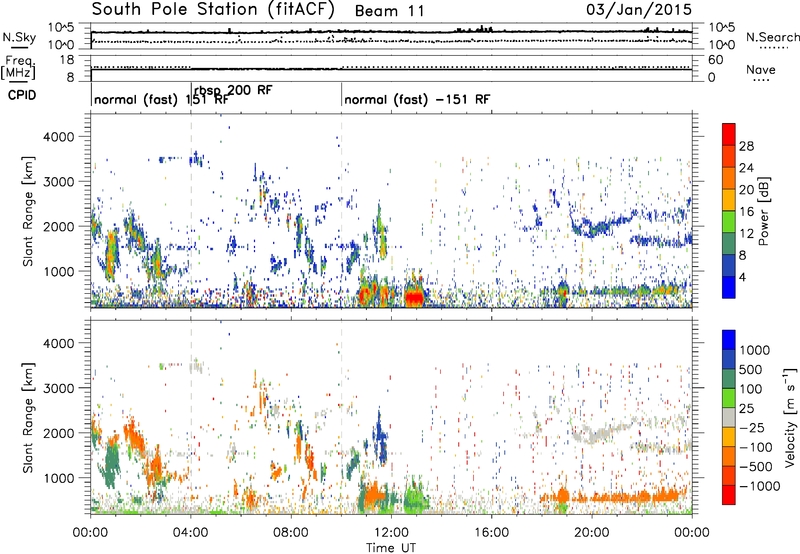Pick the red bottom Velocity colorbar segment
800x554 pixels.
pyautogui.click(x=729, y=495)
